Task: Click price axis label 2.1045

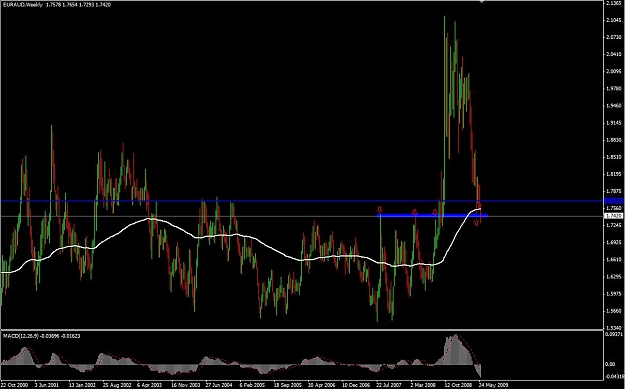Action: click(x=613, y=20)
